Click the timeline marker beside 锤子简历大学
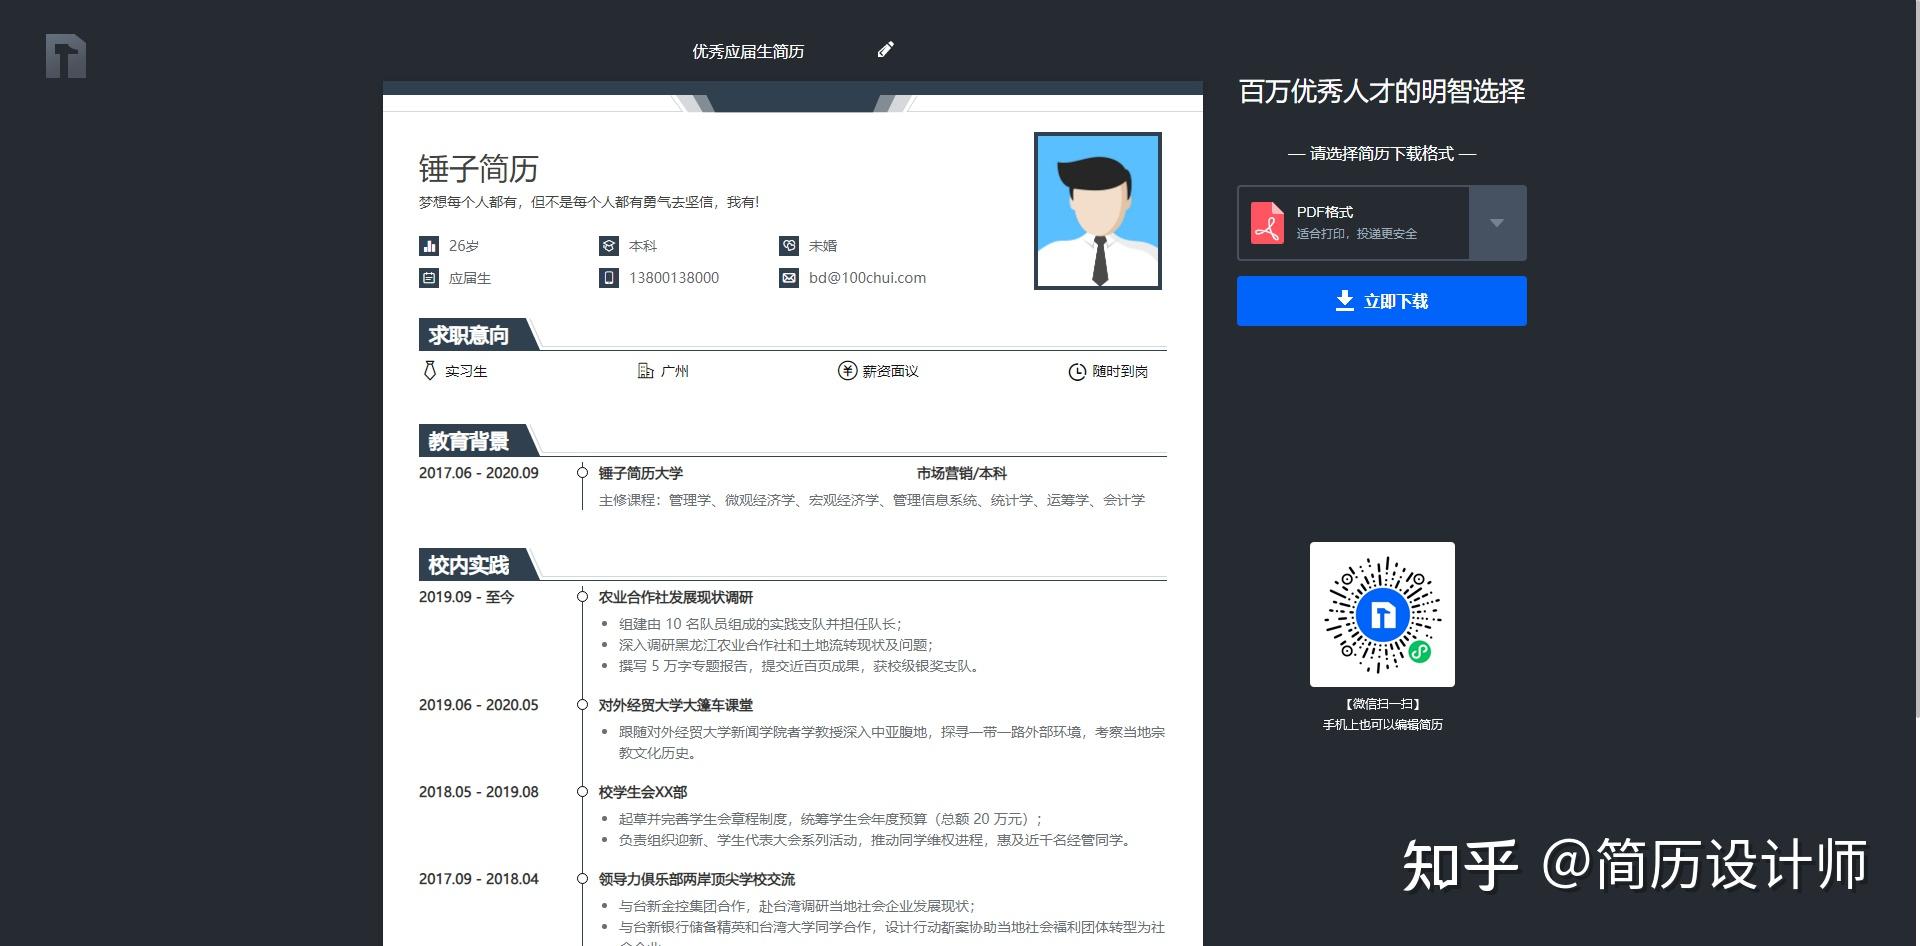This screenshot has width=1920, height=946. point(582,473)
